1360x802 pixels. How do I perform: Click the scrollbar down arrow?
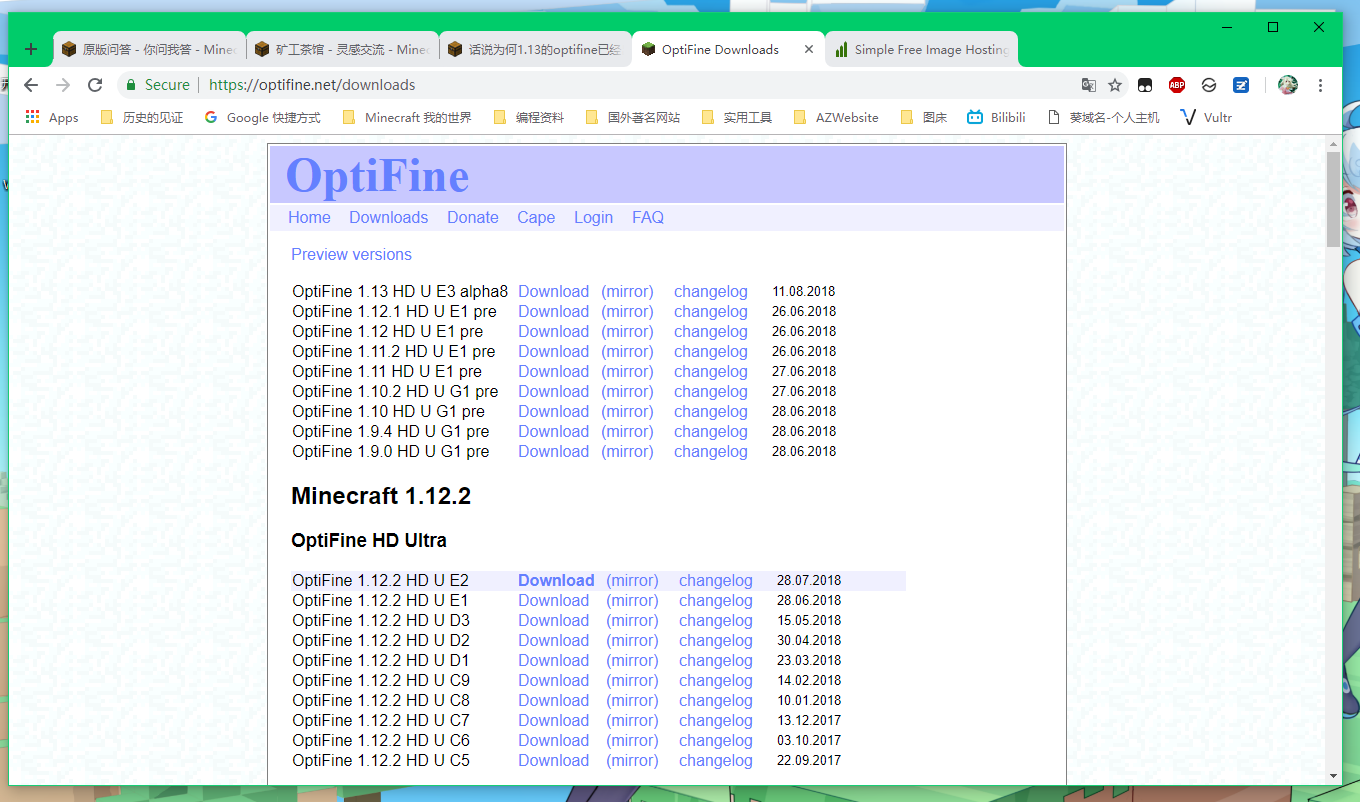tap(1333, 776)
